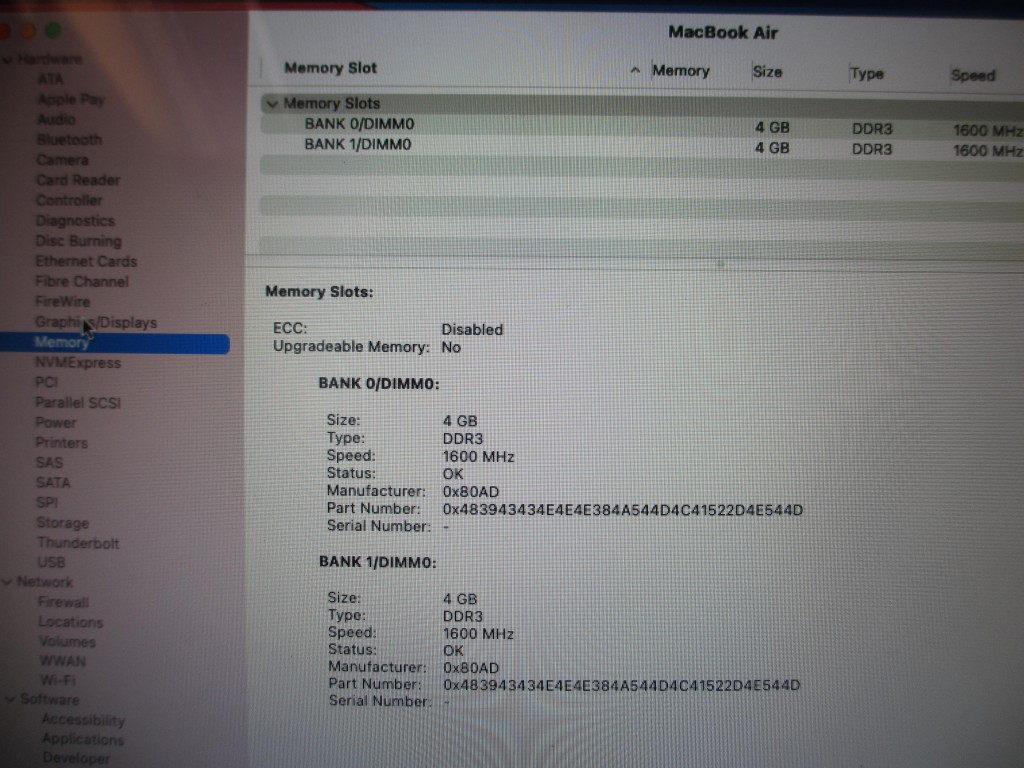The height and width of the screenshot is (768, 1024).
Task: Click the MacBook Air window title
Action: pos(723,33)
